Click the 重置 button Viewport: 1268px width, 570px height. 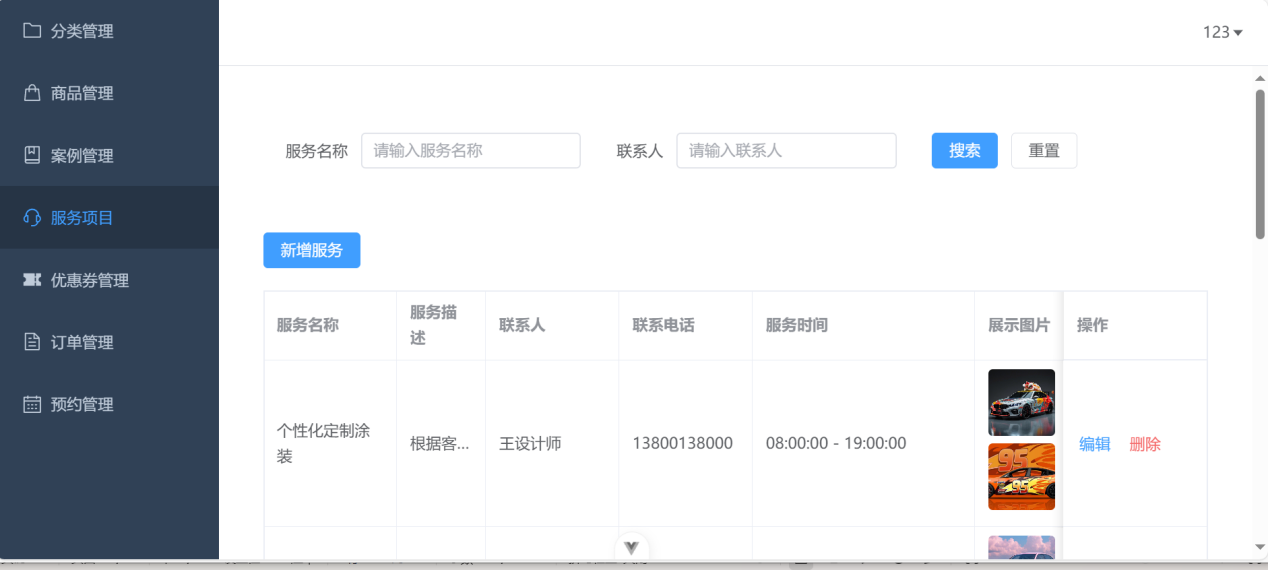(1044, 151)
